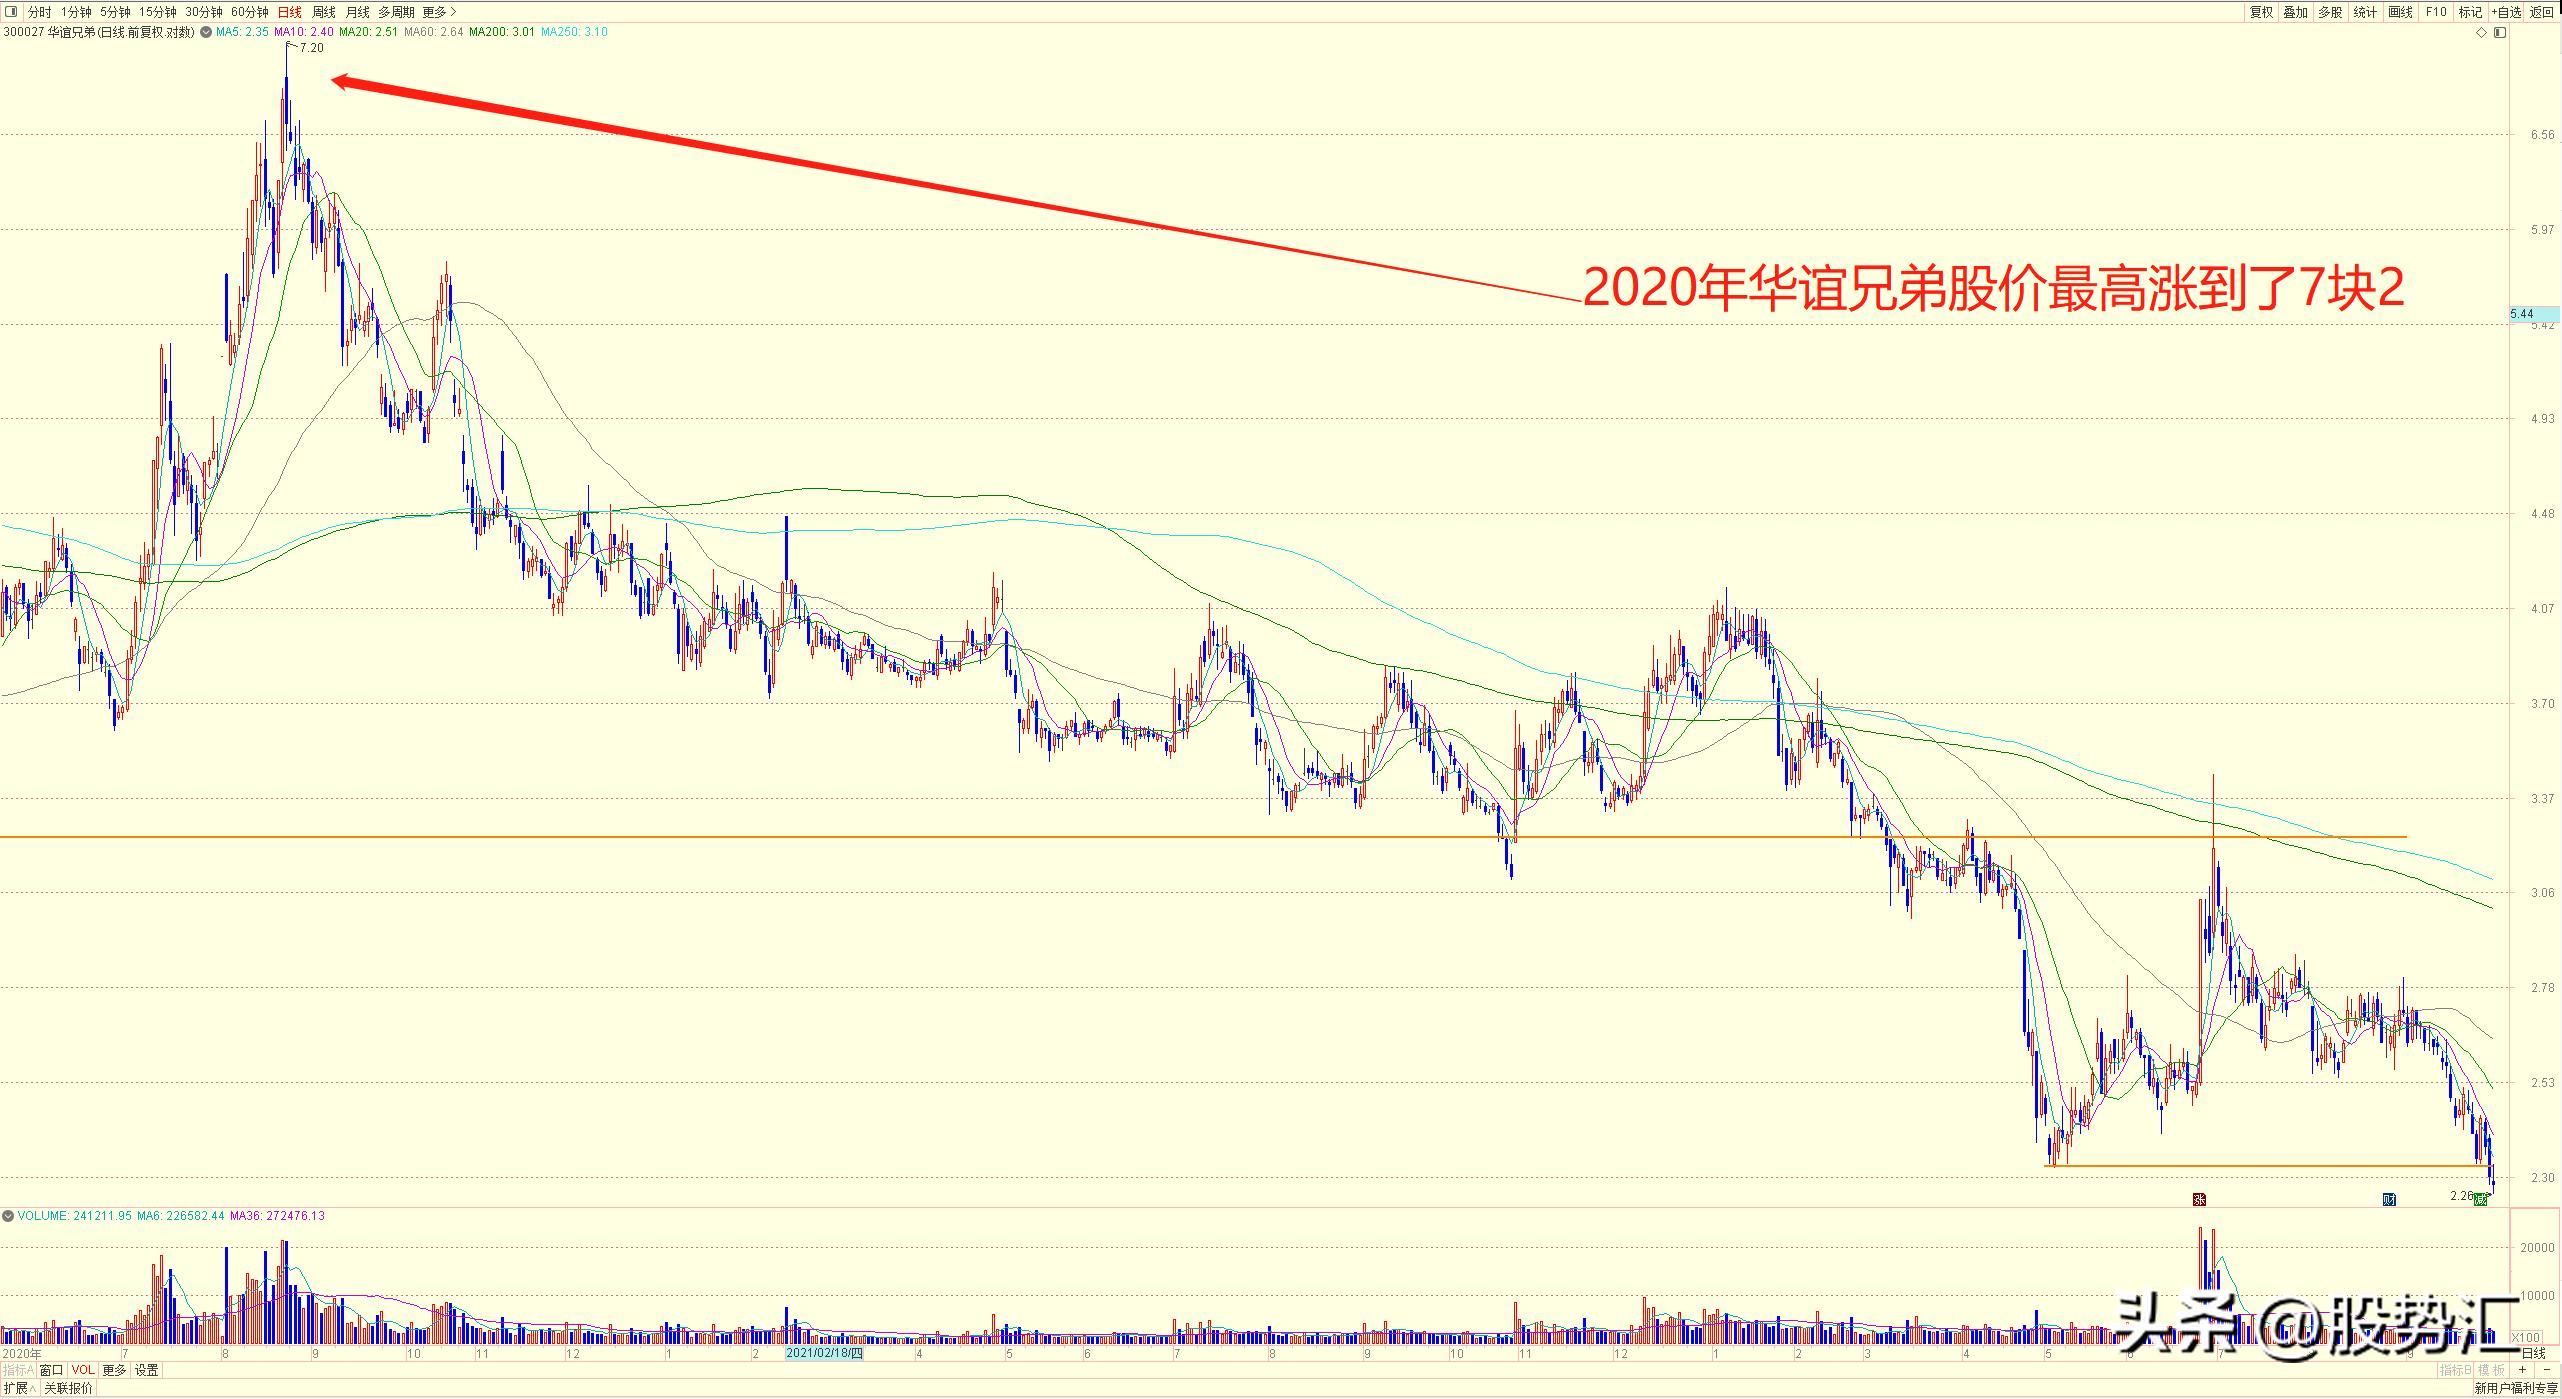Click the minus zoom icon at bottom right
Viewport: 2562px width, 1399px height.
tap(2545, 1369)
